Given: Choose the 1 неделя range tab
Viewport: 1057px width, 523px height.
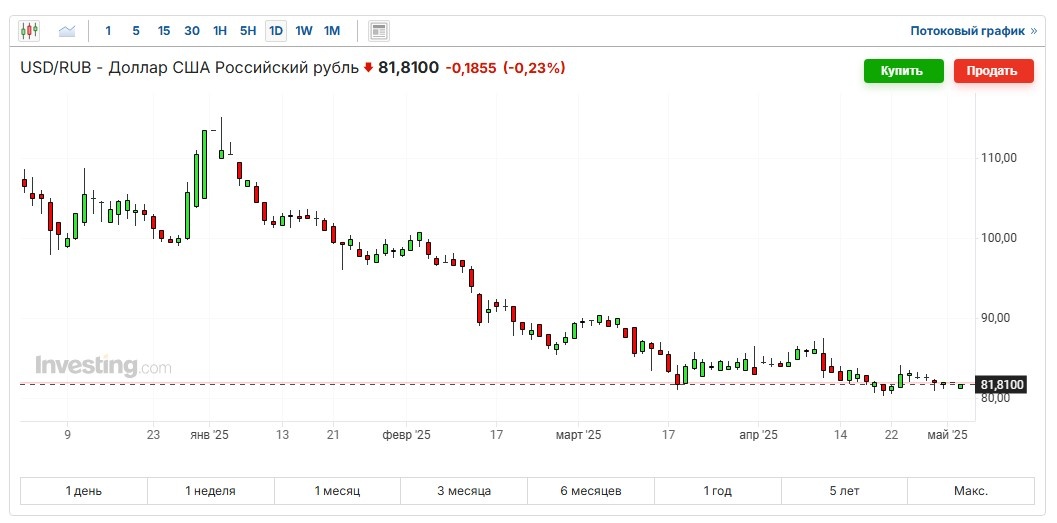Looking at the screenshot, I should click(x=210, y=491).
